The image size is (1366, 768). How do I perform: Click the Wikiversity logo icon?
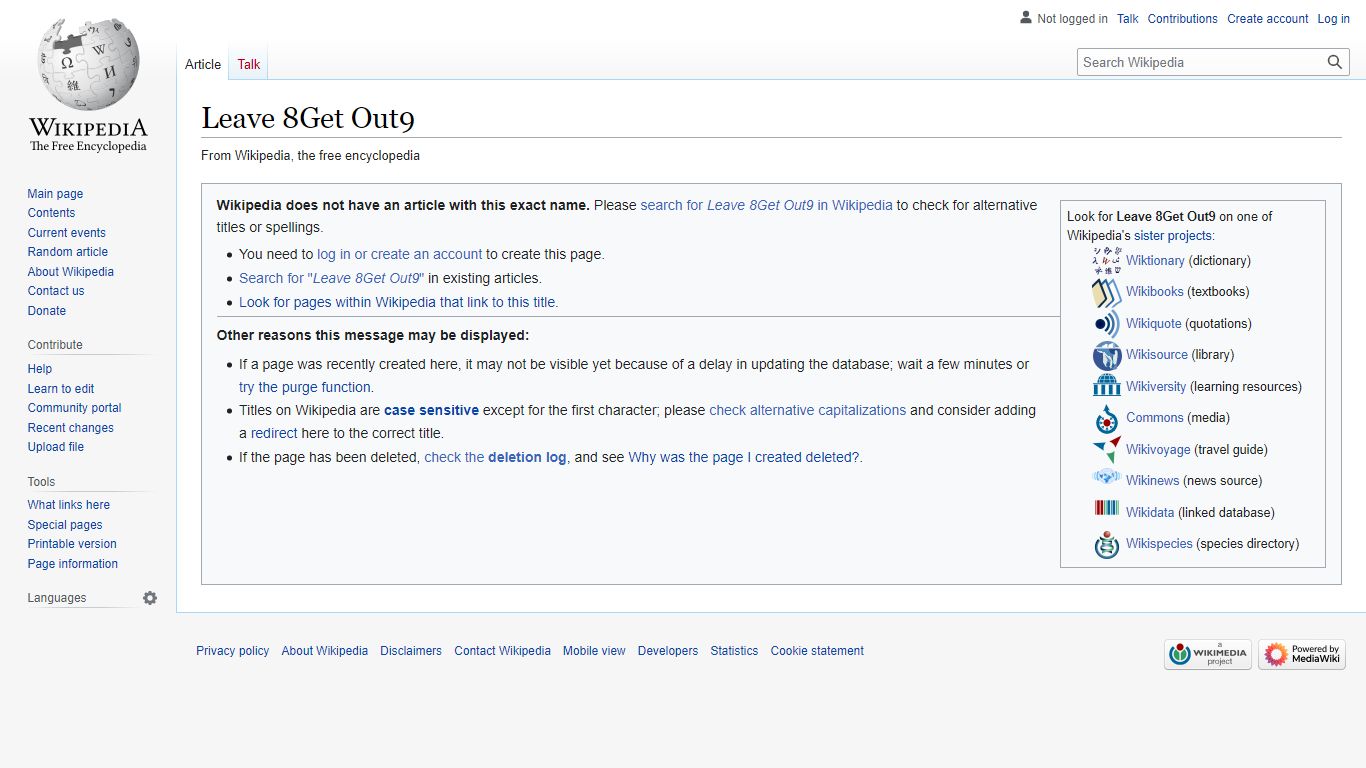[x=1107, y=386]
